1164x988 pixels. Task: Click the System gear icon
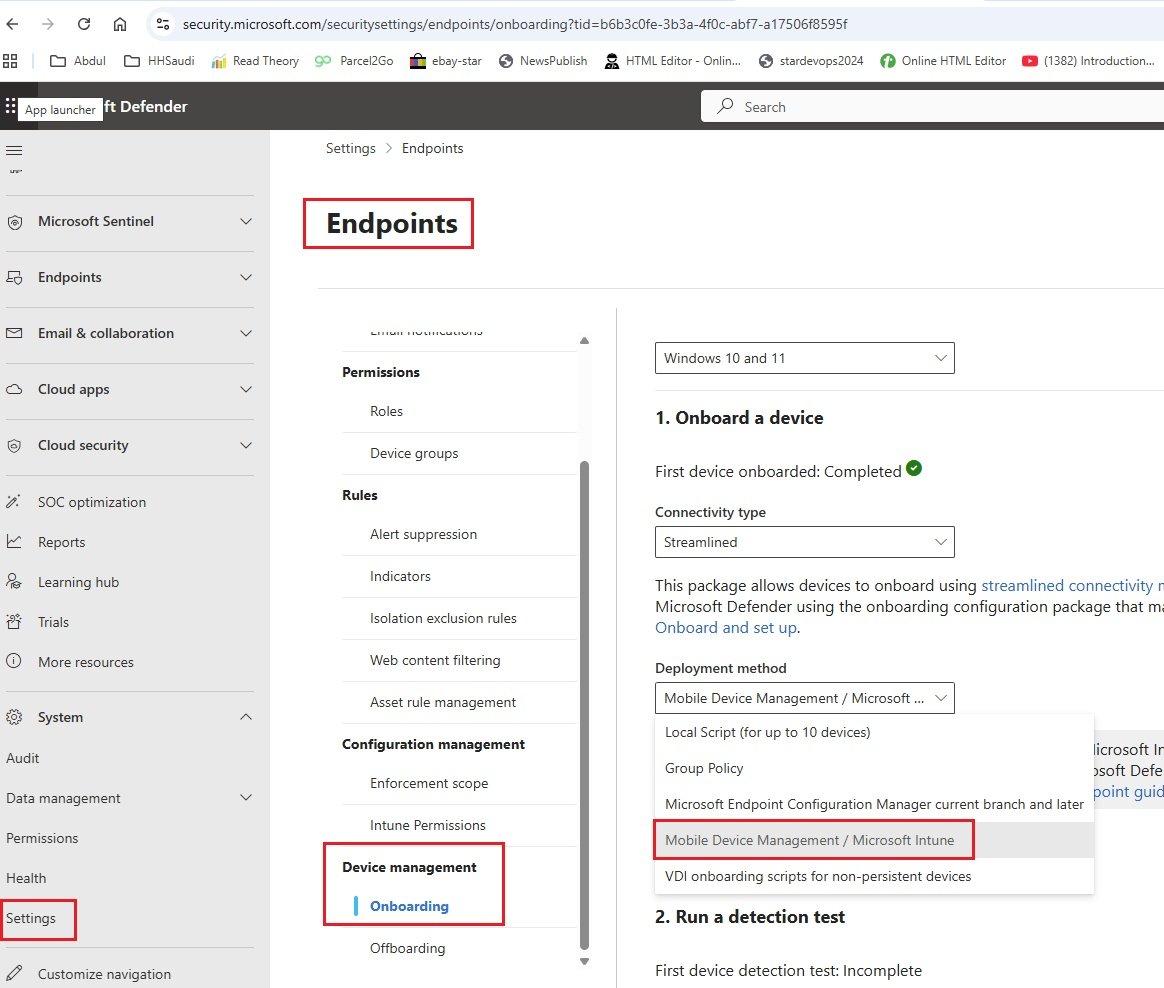tap(14, 717)
